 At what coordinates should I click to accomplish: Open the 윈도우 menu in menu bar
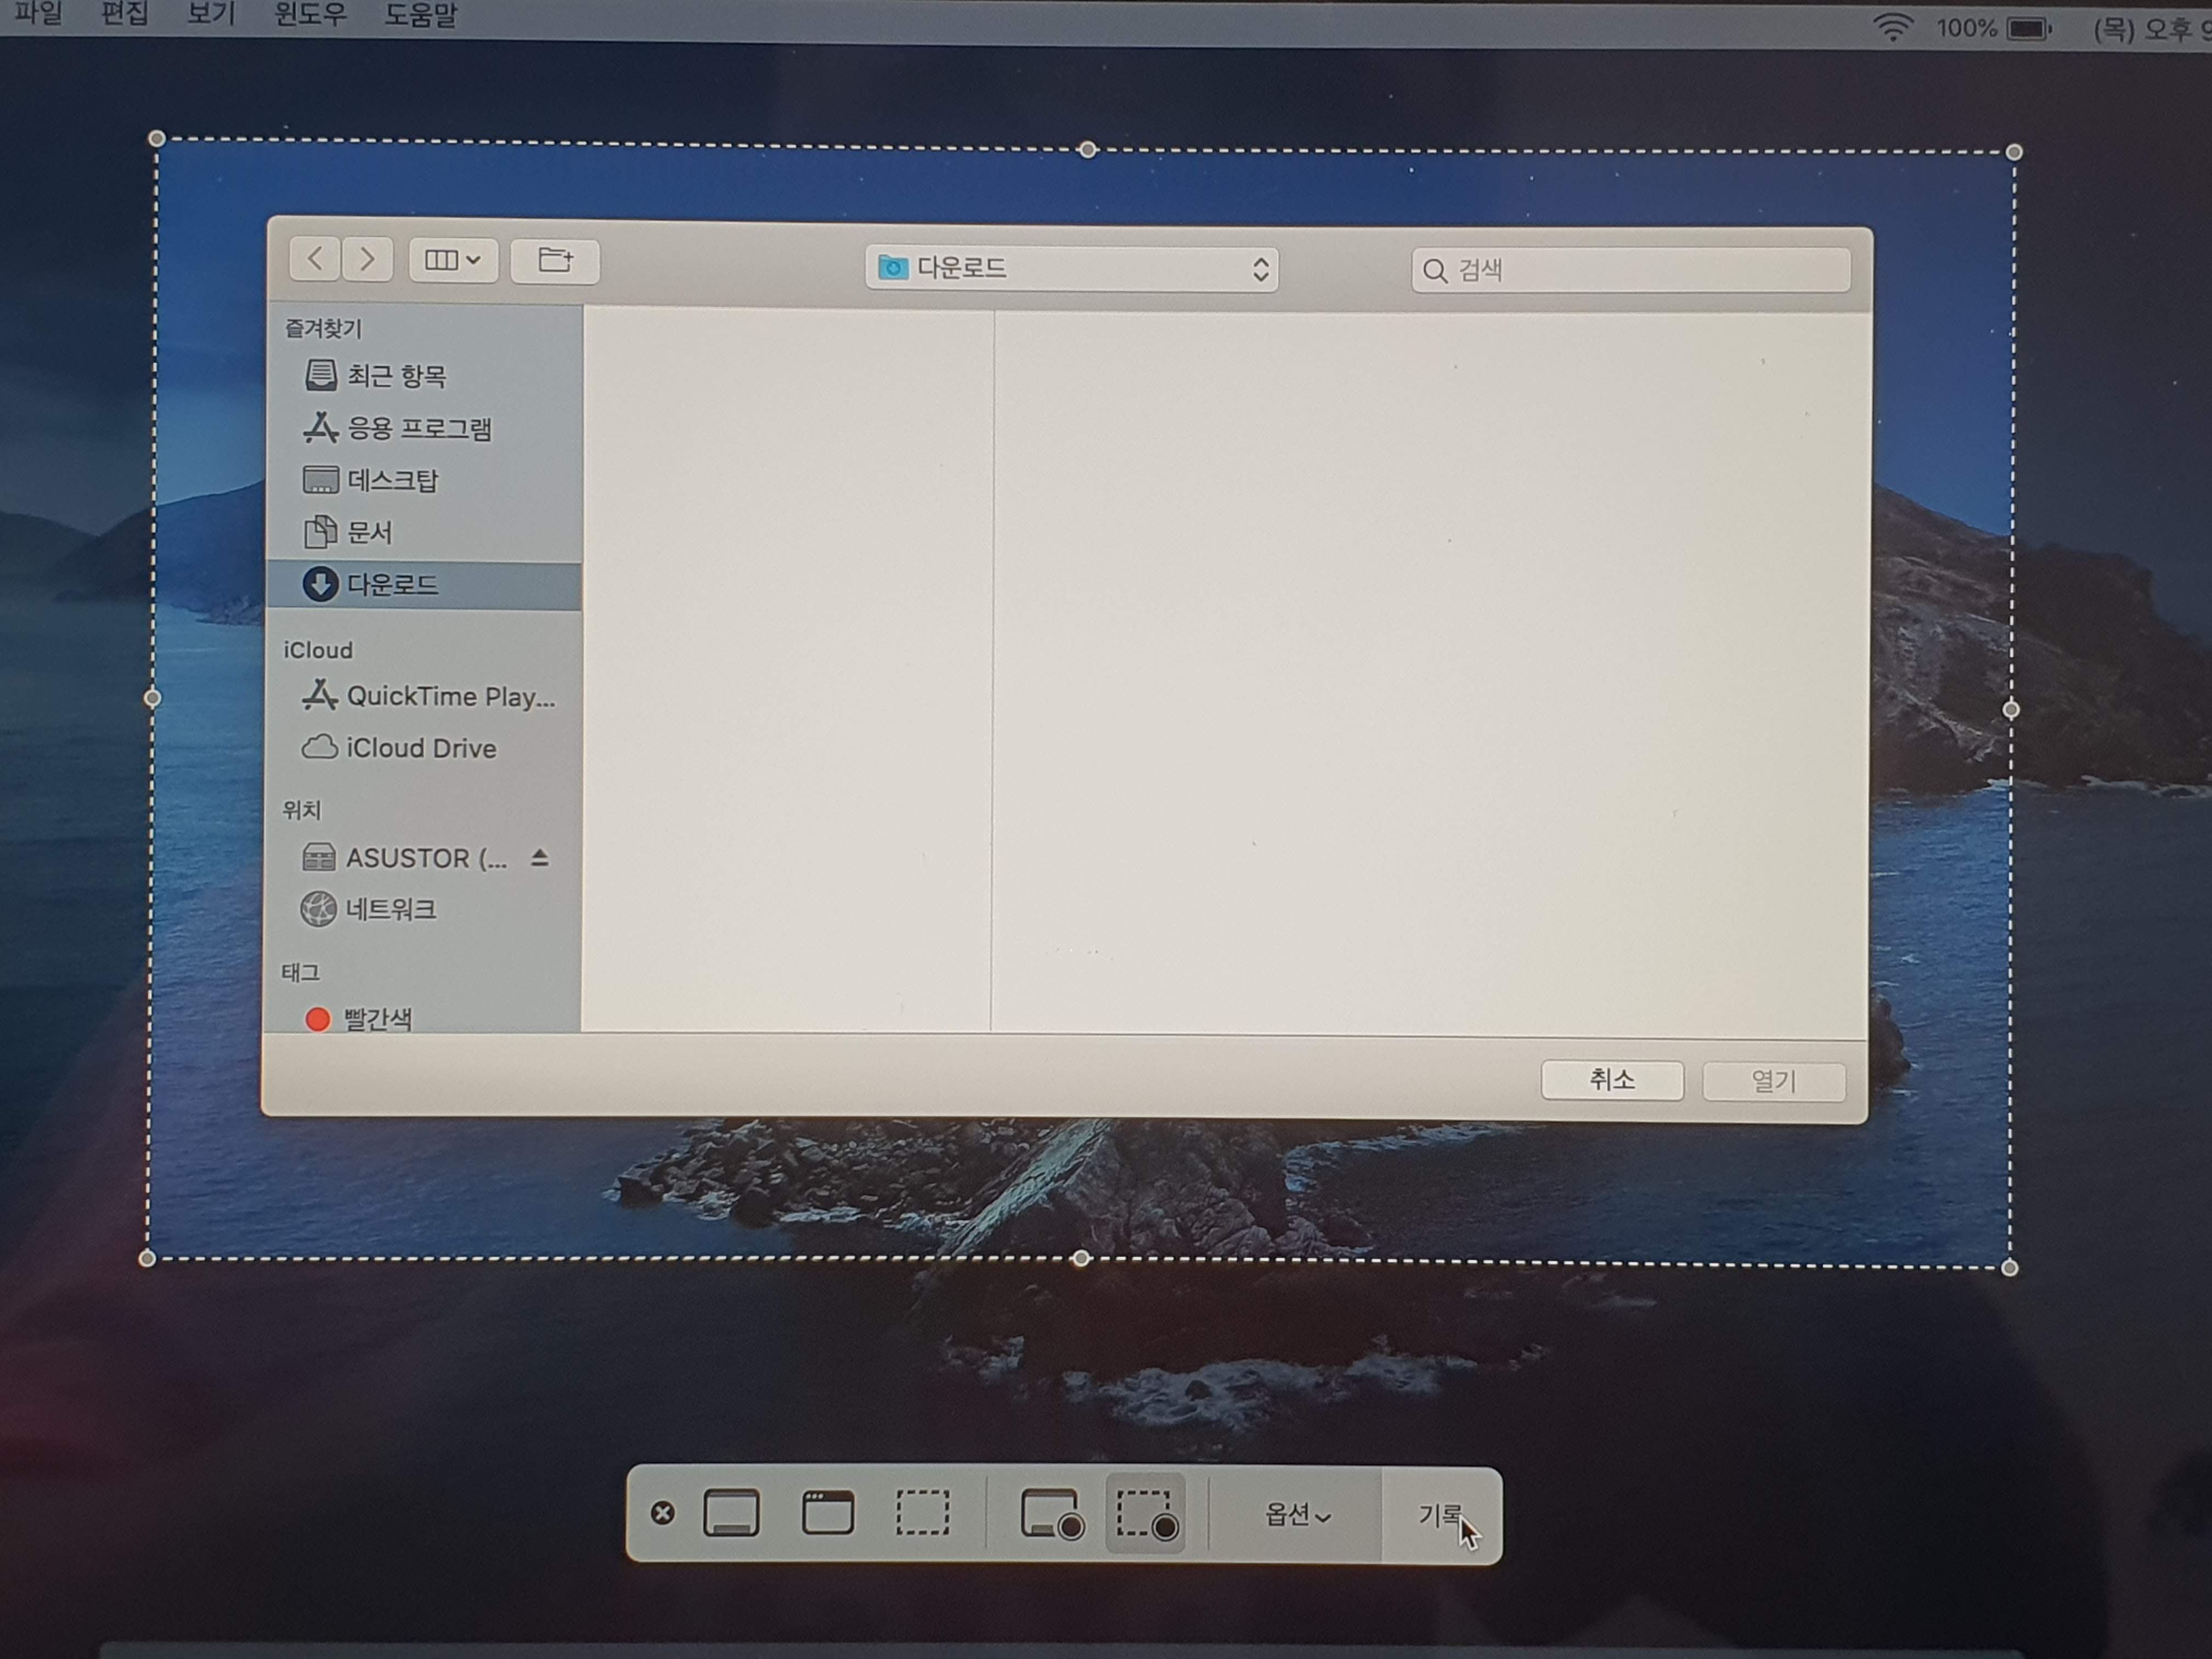click(x=310, y=14)
